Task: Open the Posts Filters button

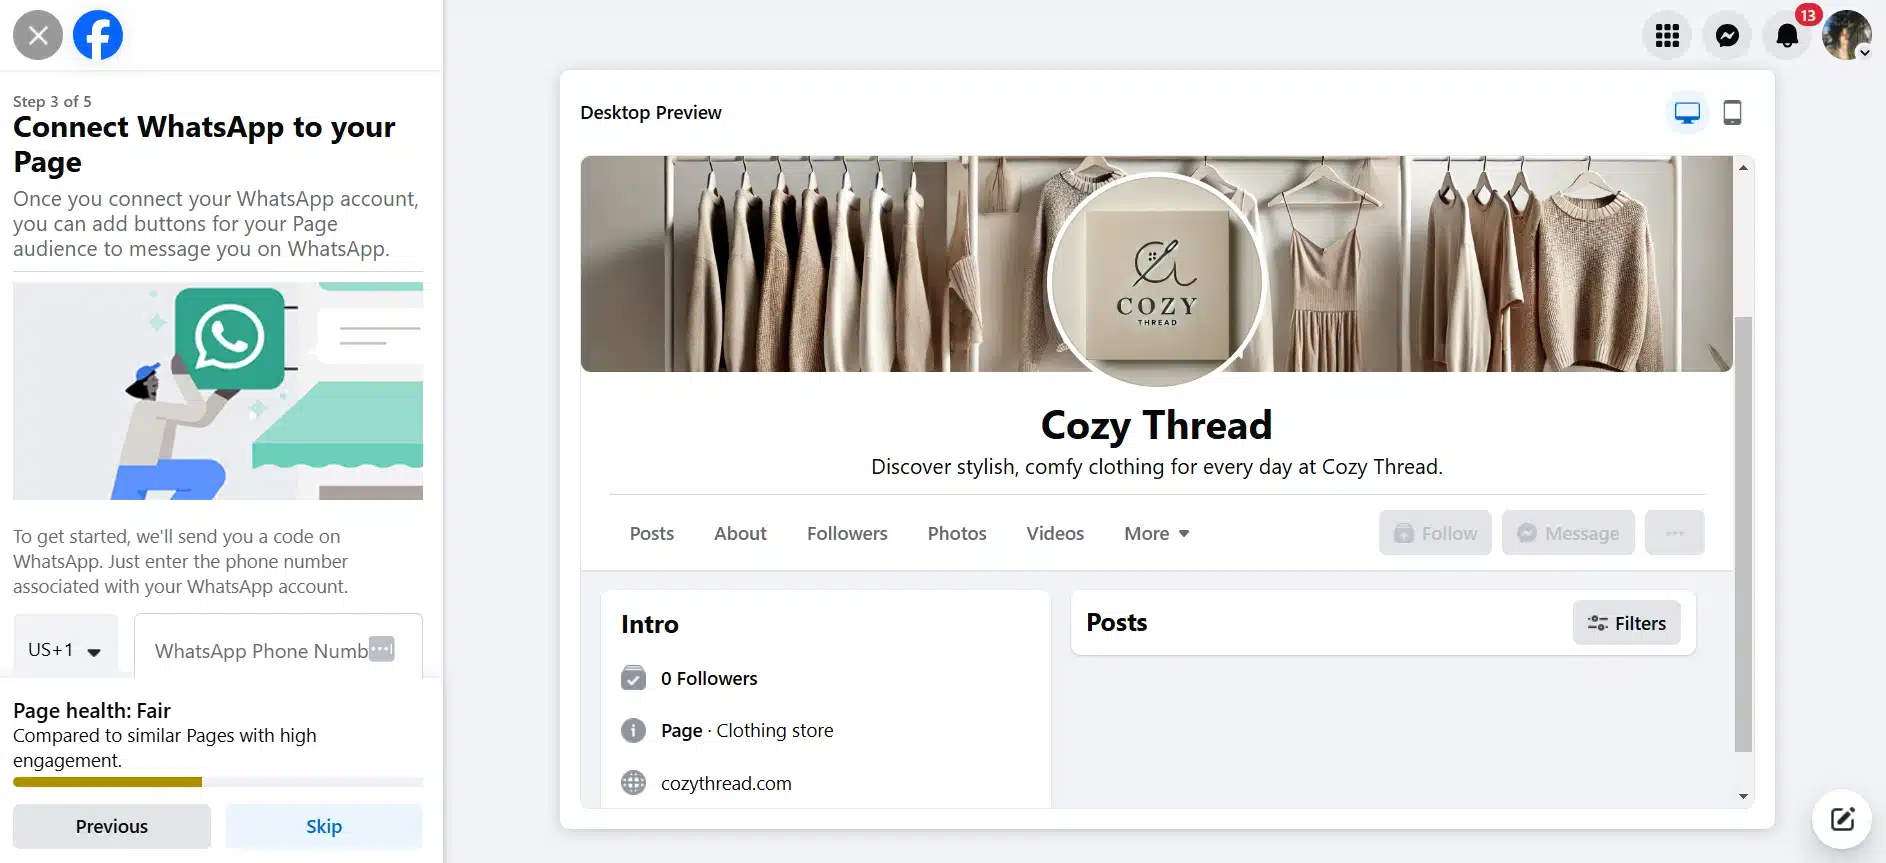Action: pyautogui.click(x=1626, y=623)
